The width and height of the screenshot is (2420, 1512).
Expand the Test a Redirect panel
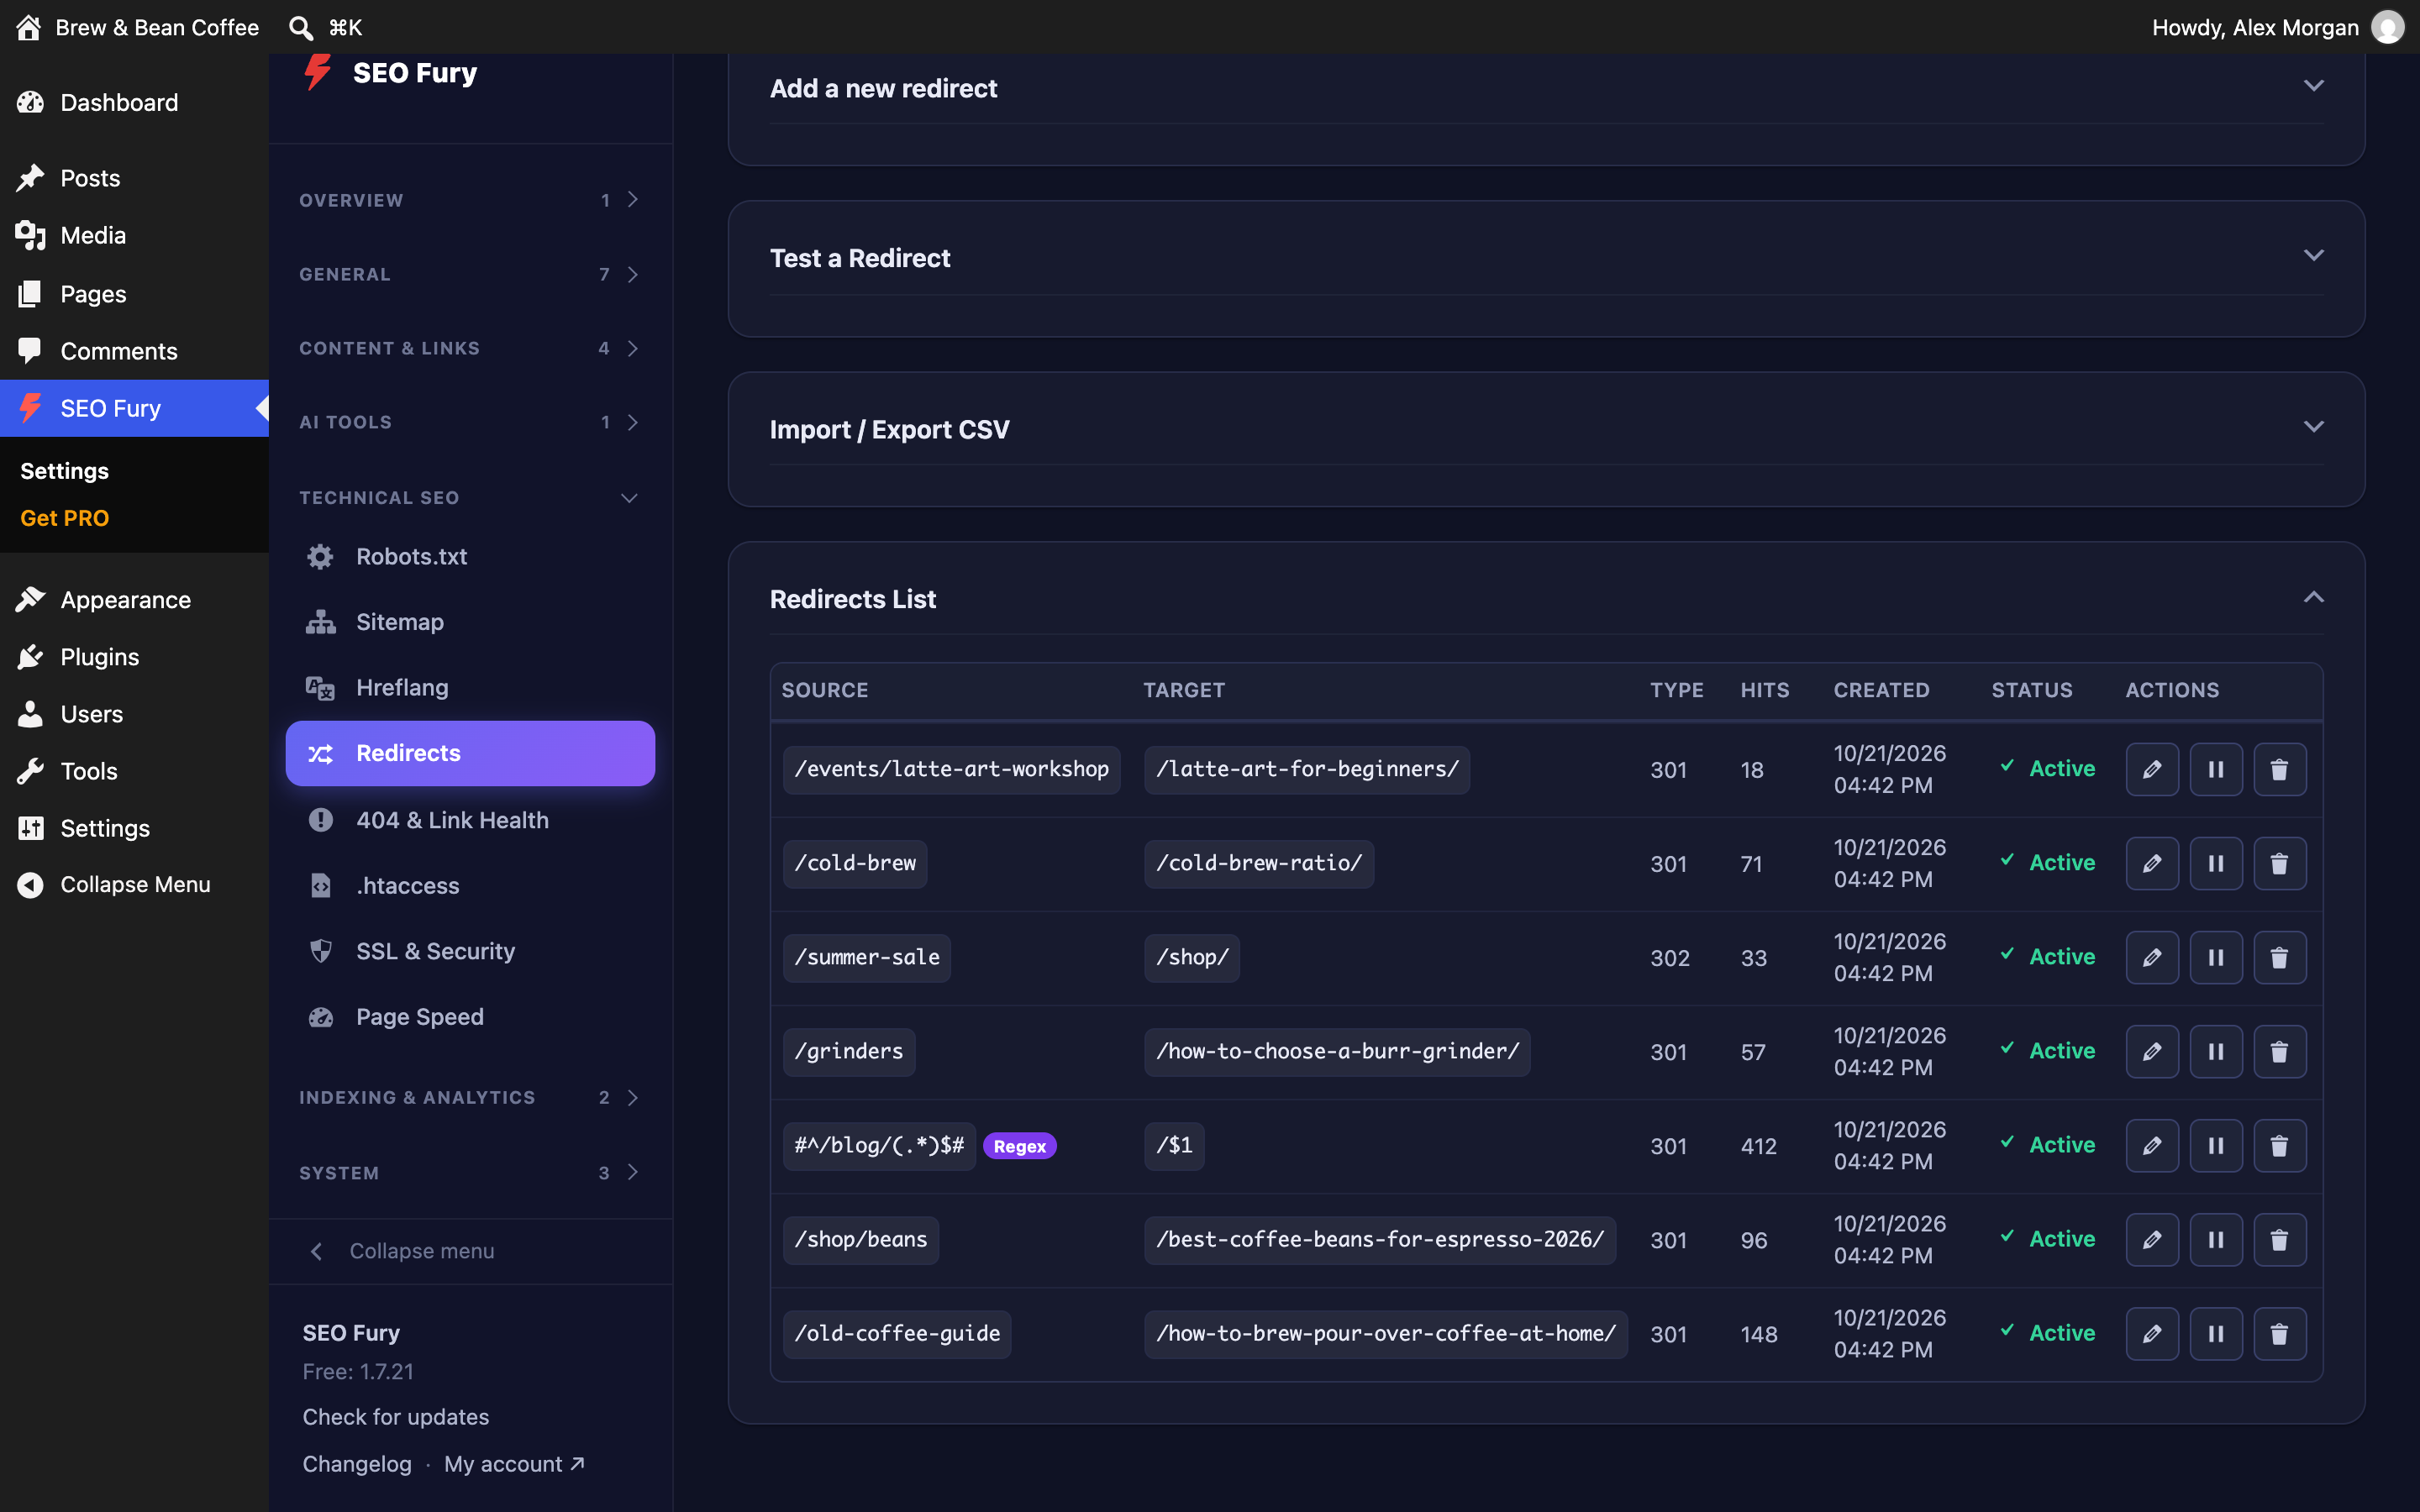click(x=2313, y=257)
